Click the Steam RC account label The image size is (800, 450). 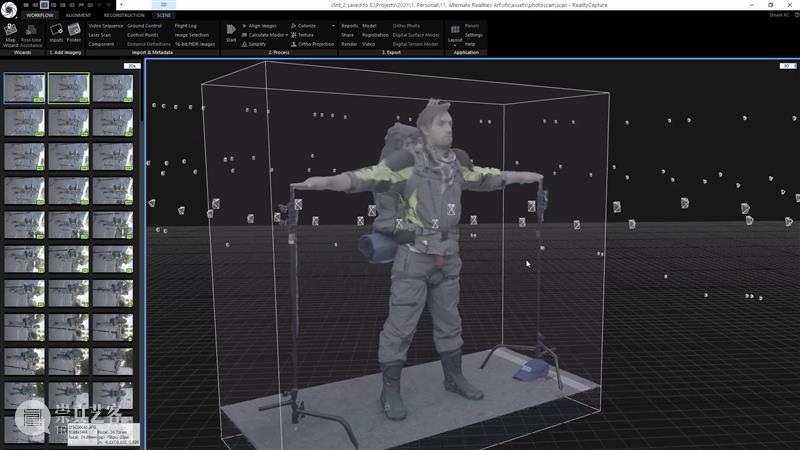(779, 15)
